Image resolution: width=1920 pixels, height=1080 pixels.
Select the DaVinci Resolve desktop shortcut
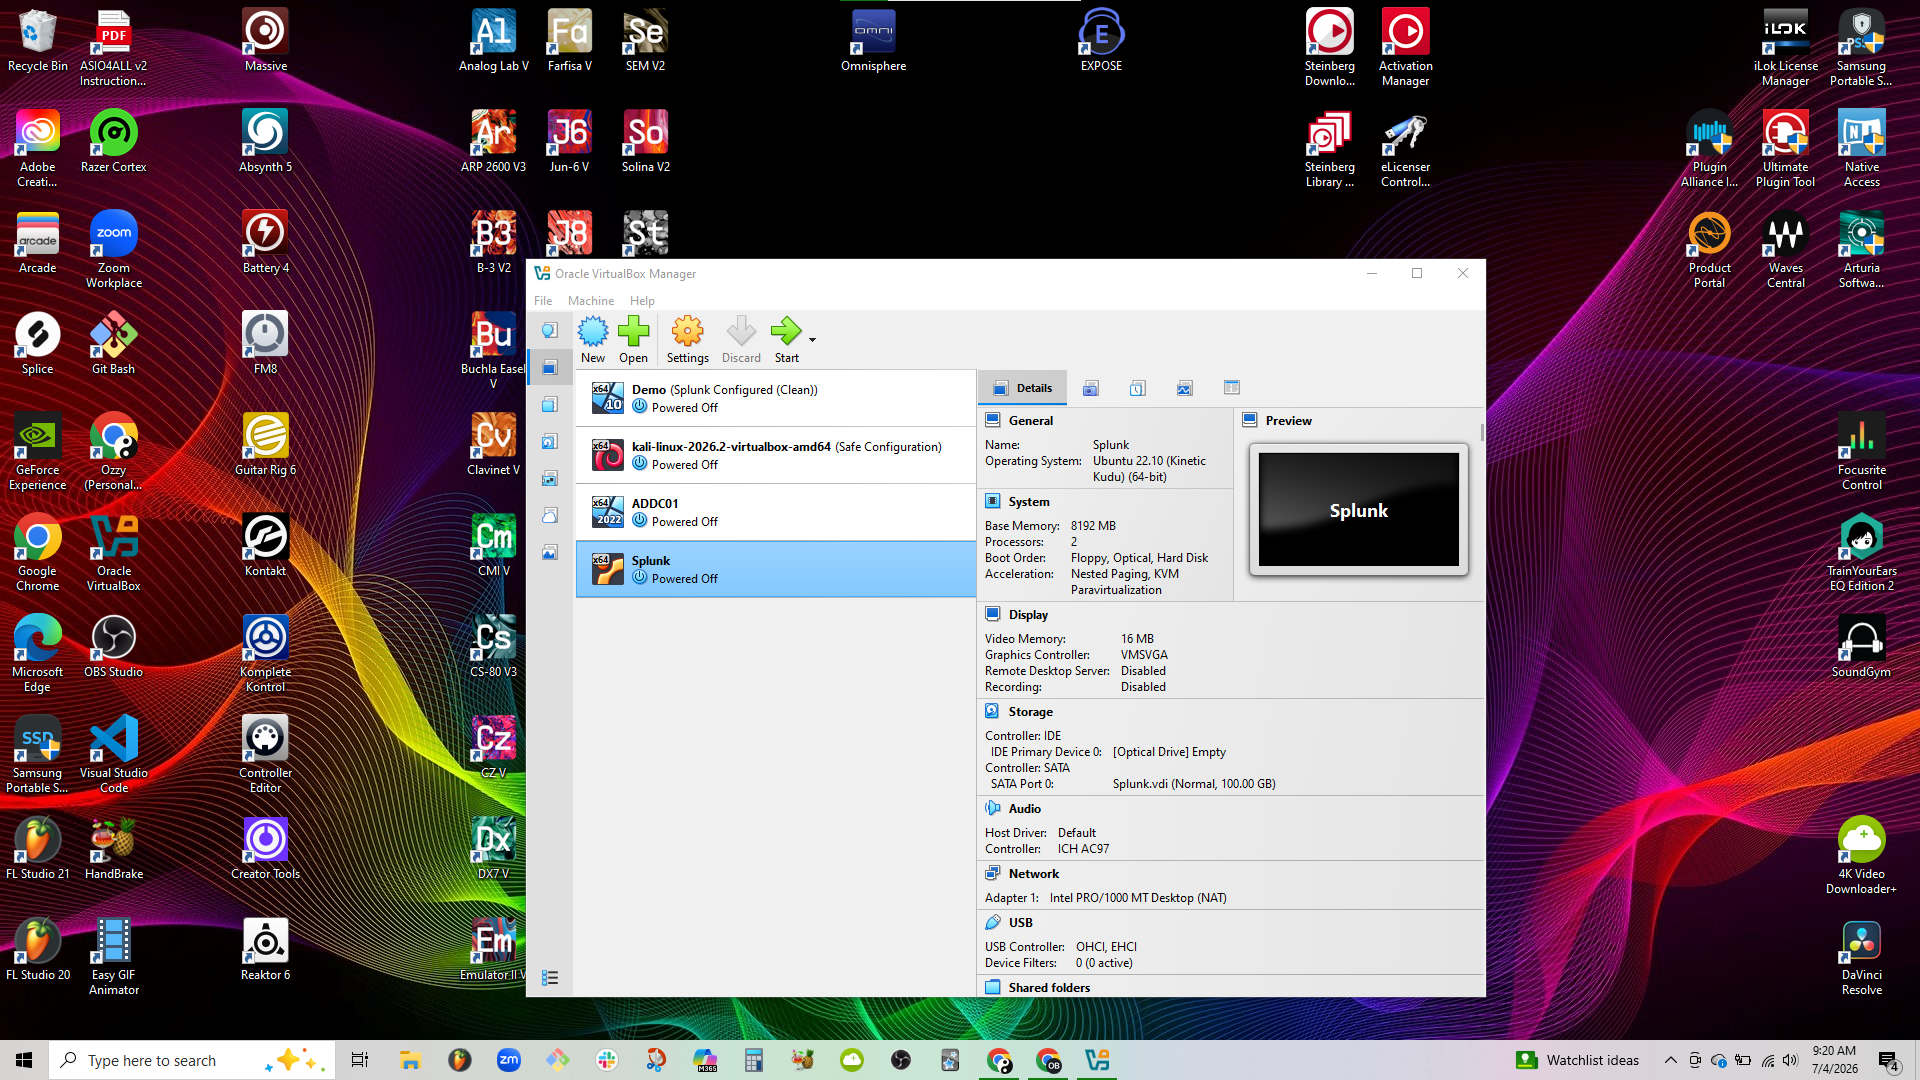tap(1861, 958)
